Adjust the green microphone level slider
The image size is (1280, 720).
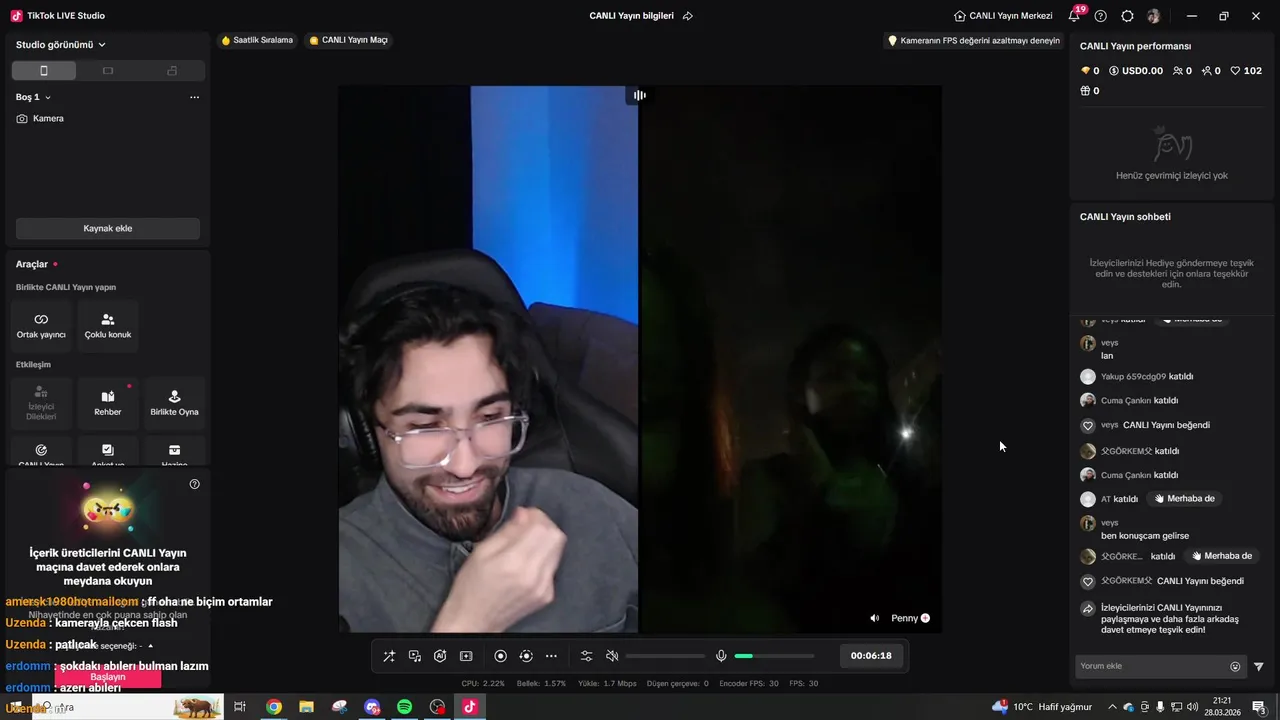click(x=775, y=656)
